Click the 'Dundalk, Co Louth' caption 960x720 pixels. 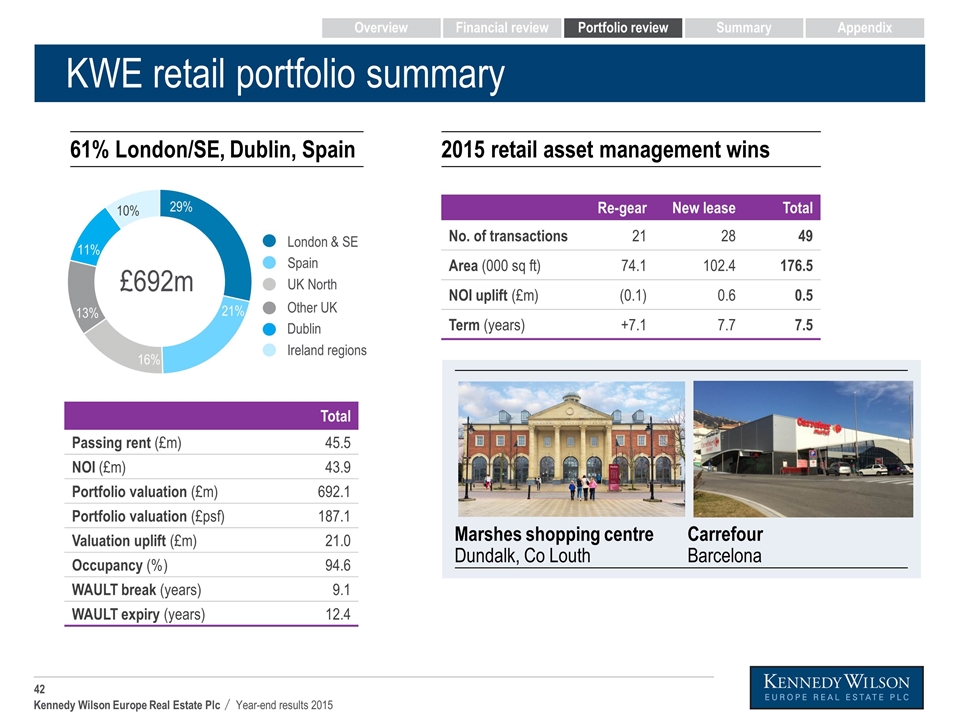(522, 556)
